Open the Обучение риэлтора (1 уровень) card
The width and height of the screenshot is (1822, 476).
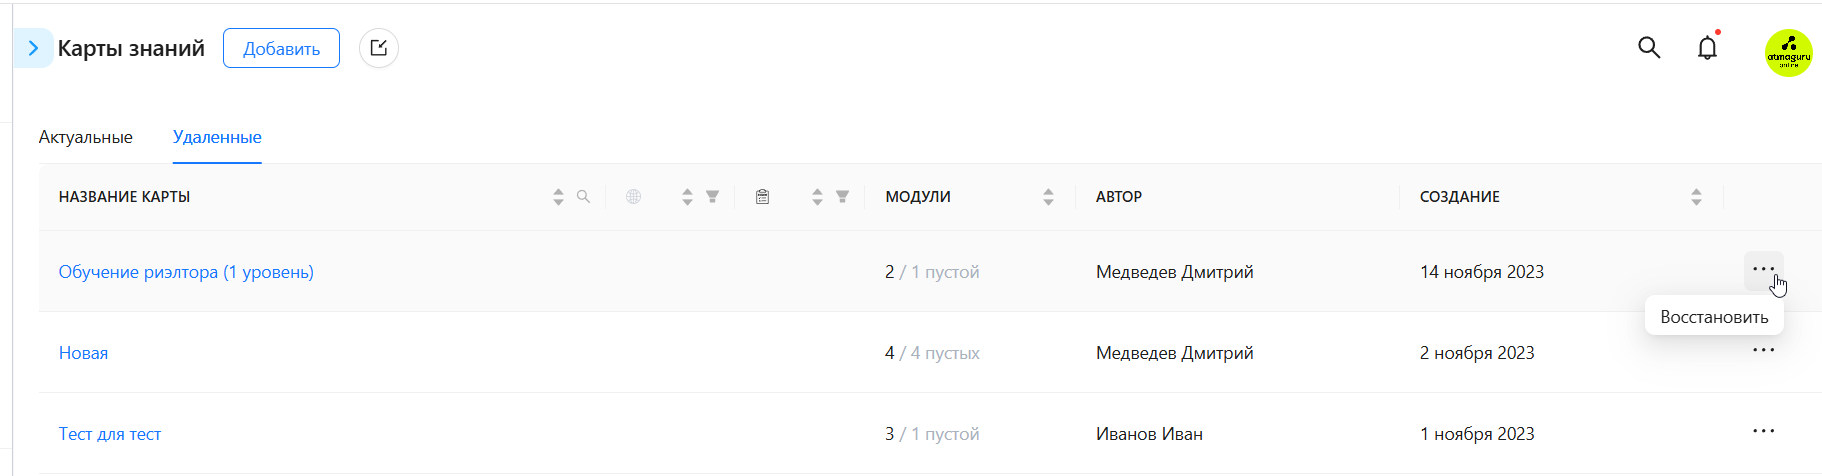(x=186, y=272)
